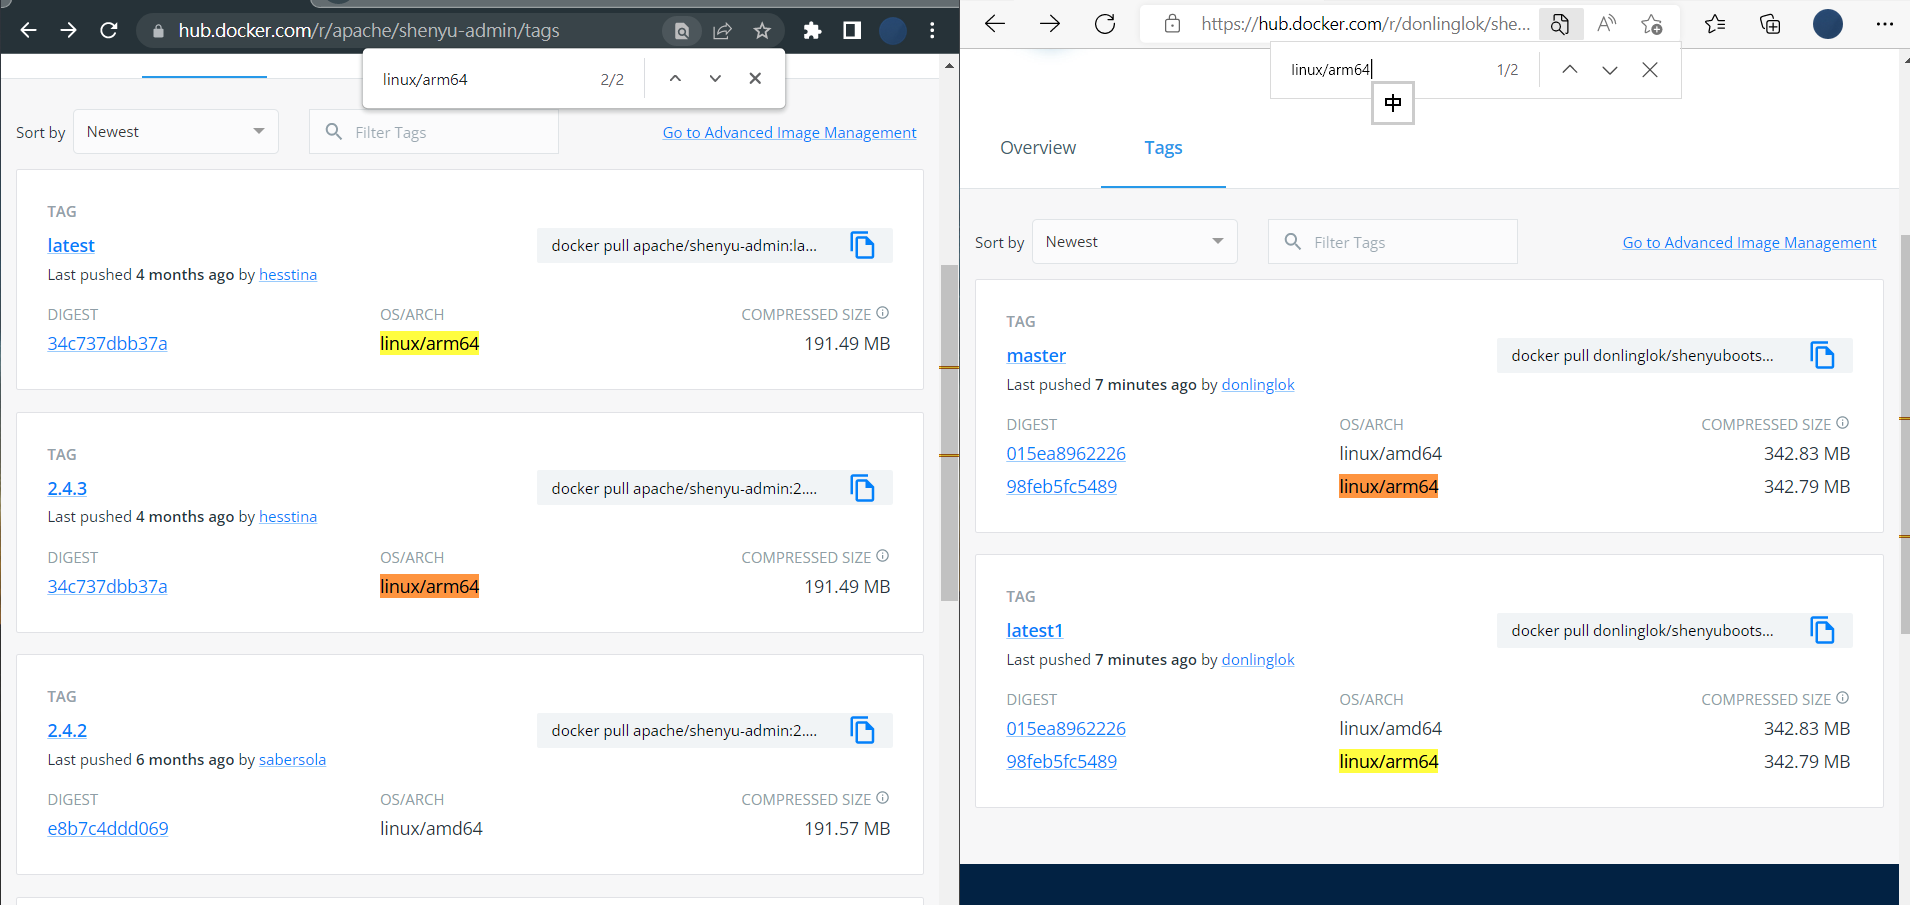Go forward in the Edge window
Image resolution: width=1910 pixels, height=905 pixels.
tap(1049, 23)
